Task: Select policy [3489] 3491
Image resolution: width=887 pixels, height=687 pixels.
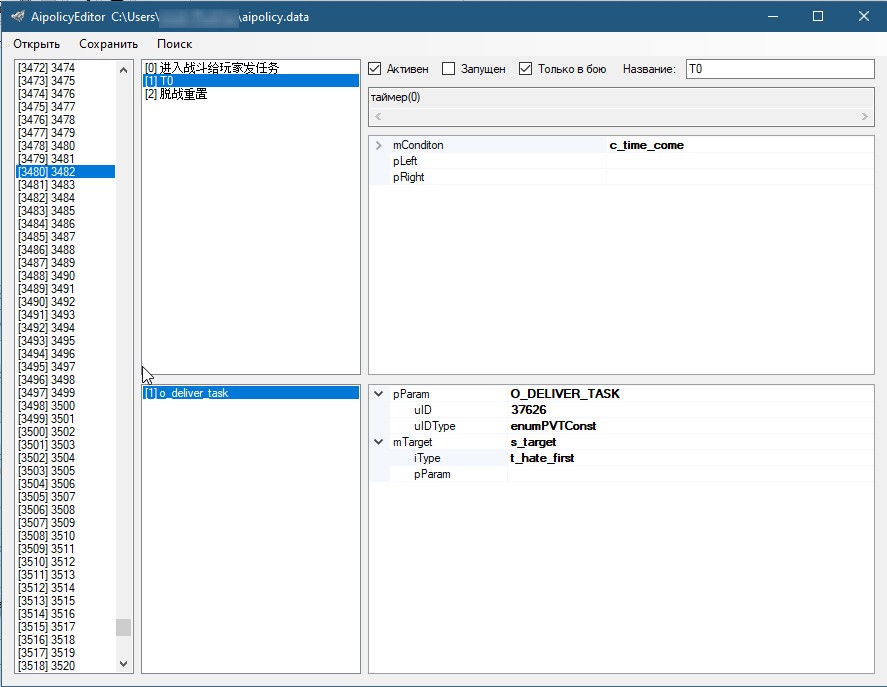Action: [x=66, y=289]
